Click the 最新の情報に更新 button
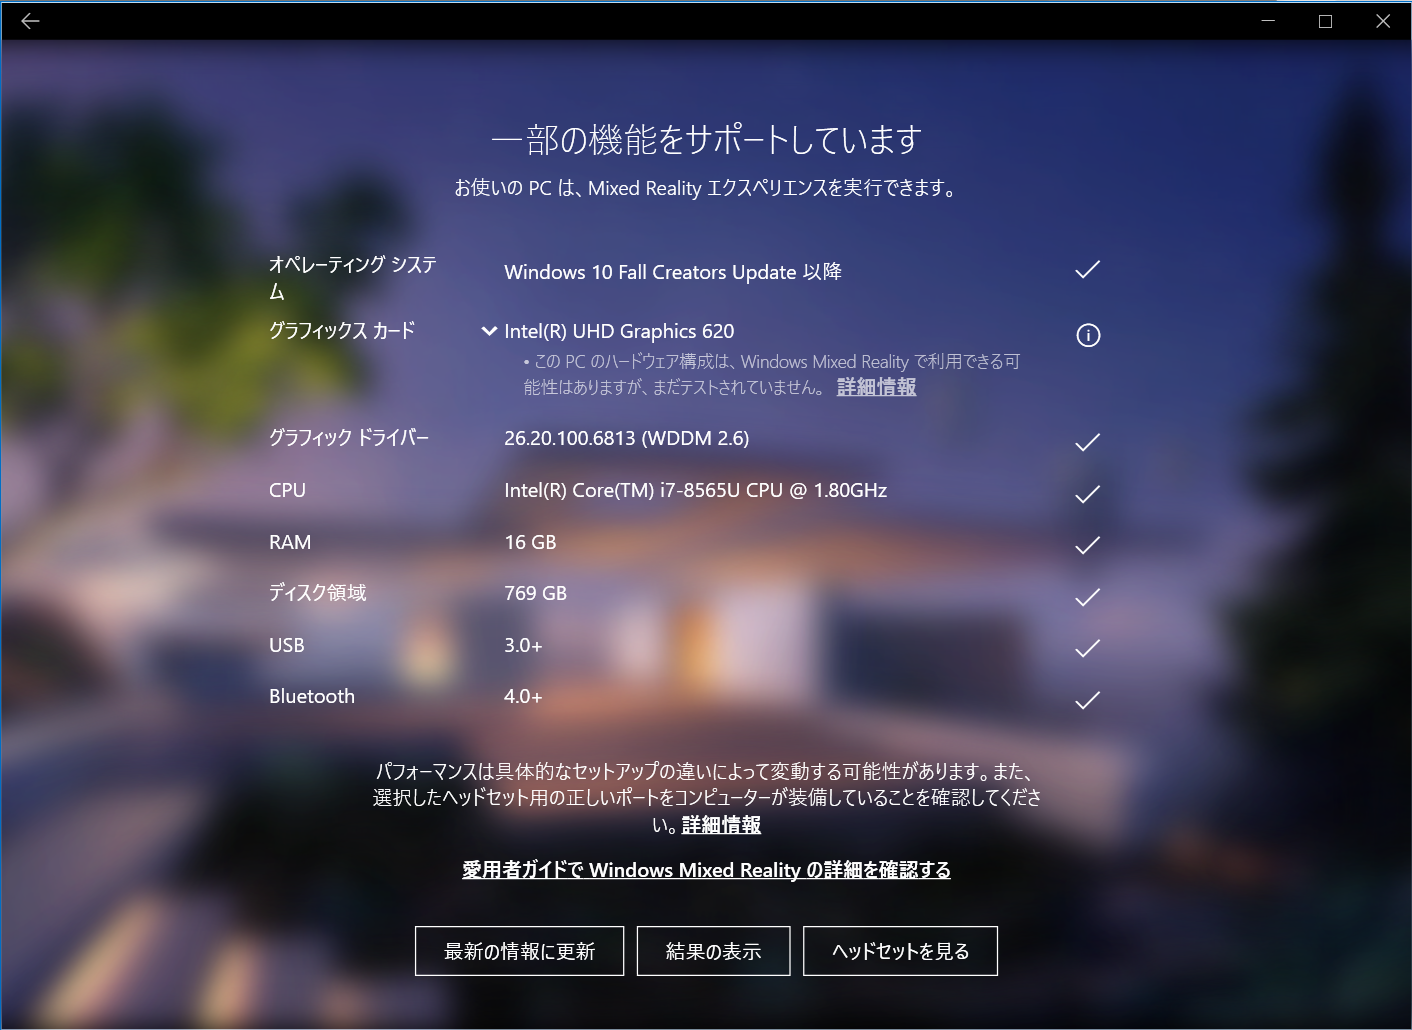Screen dimensions: 1412x1030 pyautogui.click(x=518, y=950)
